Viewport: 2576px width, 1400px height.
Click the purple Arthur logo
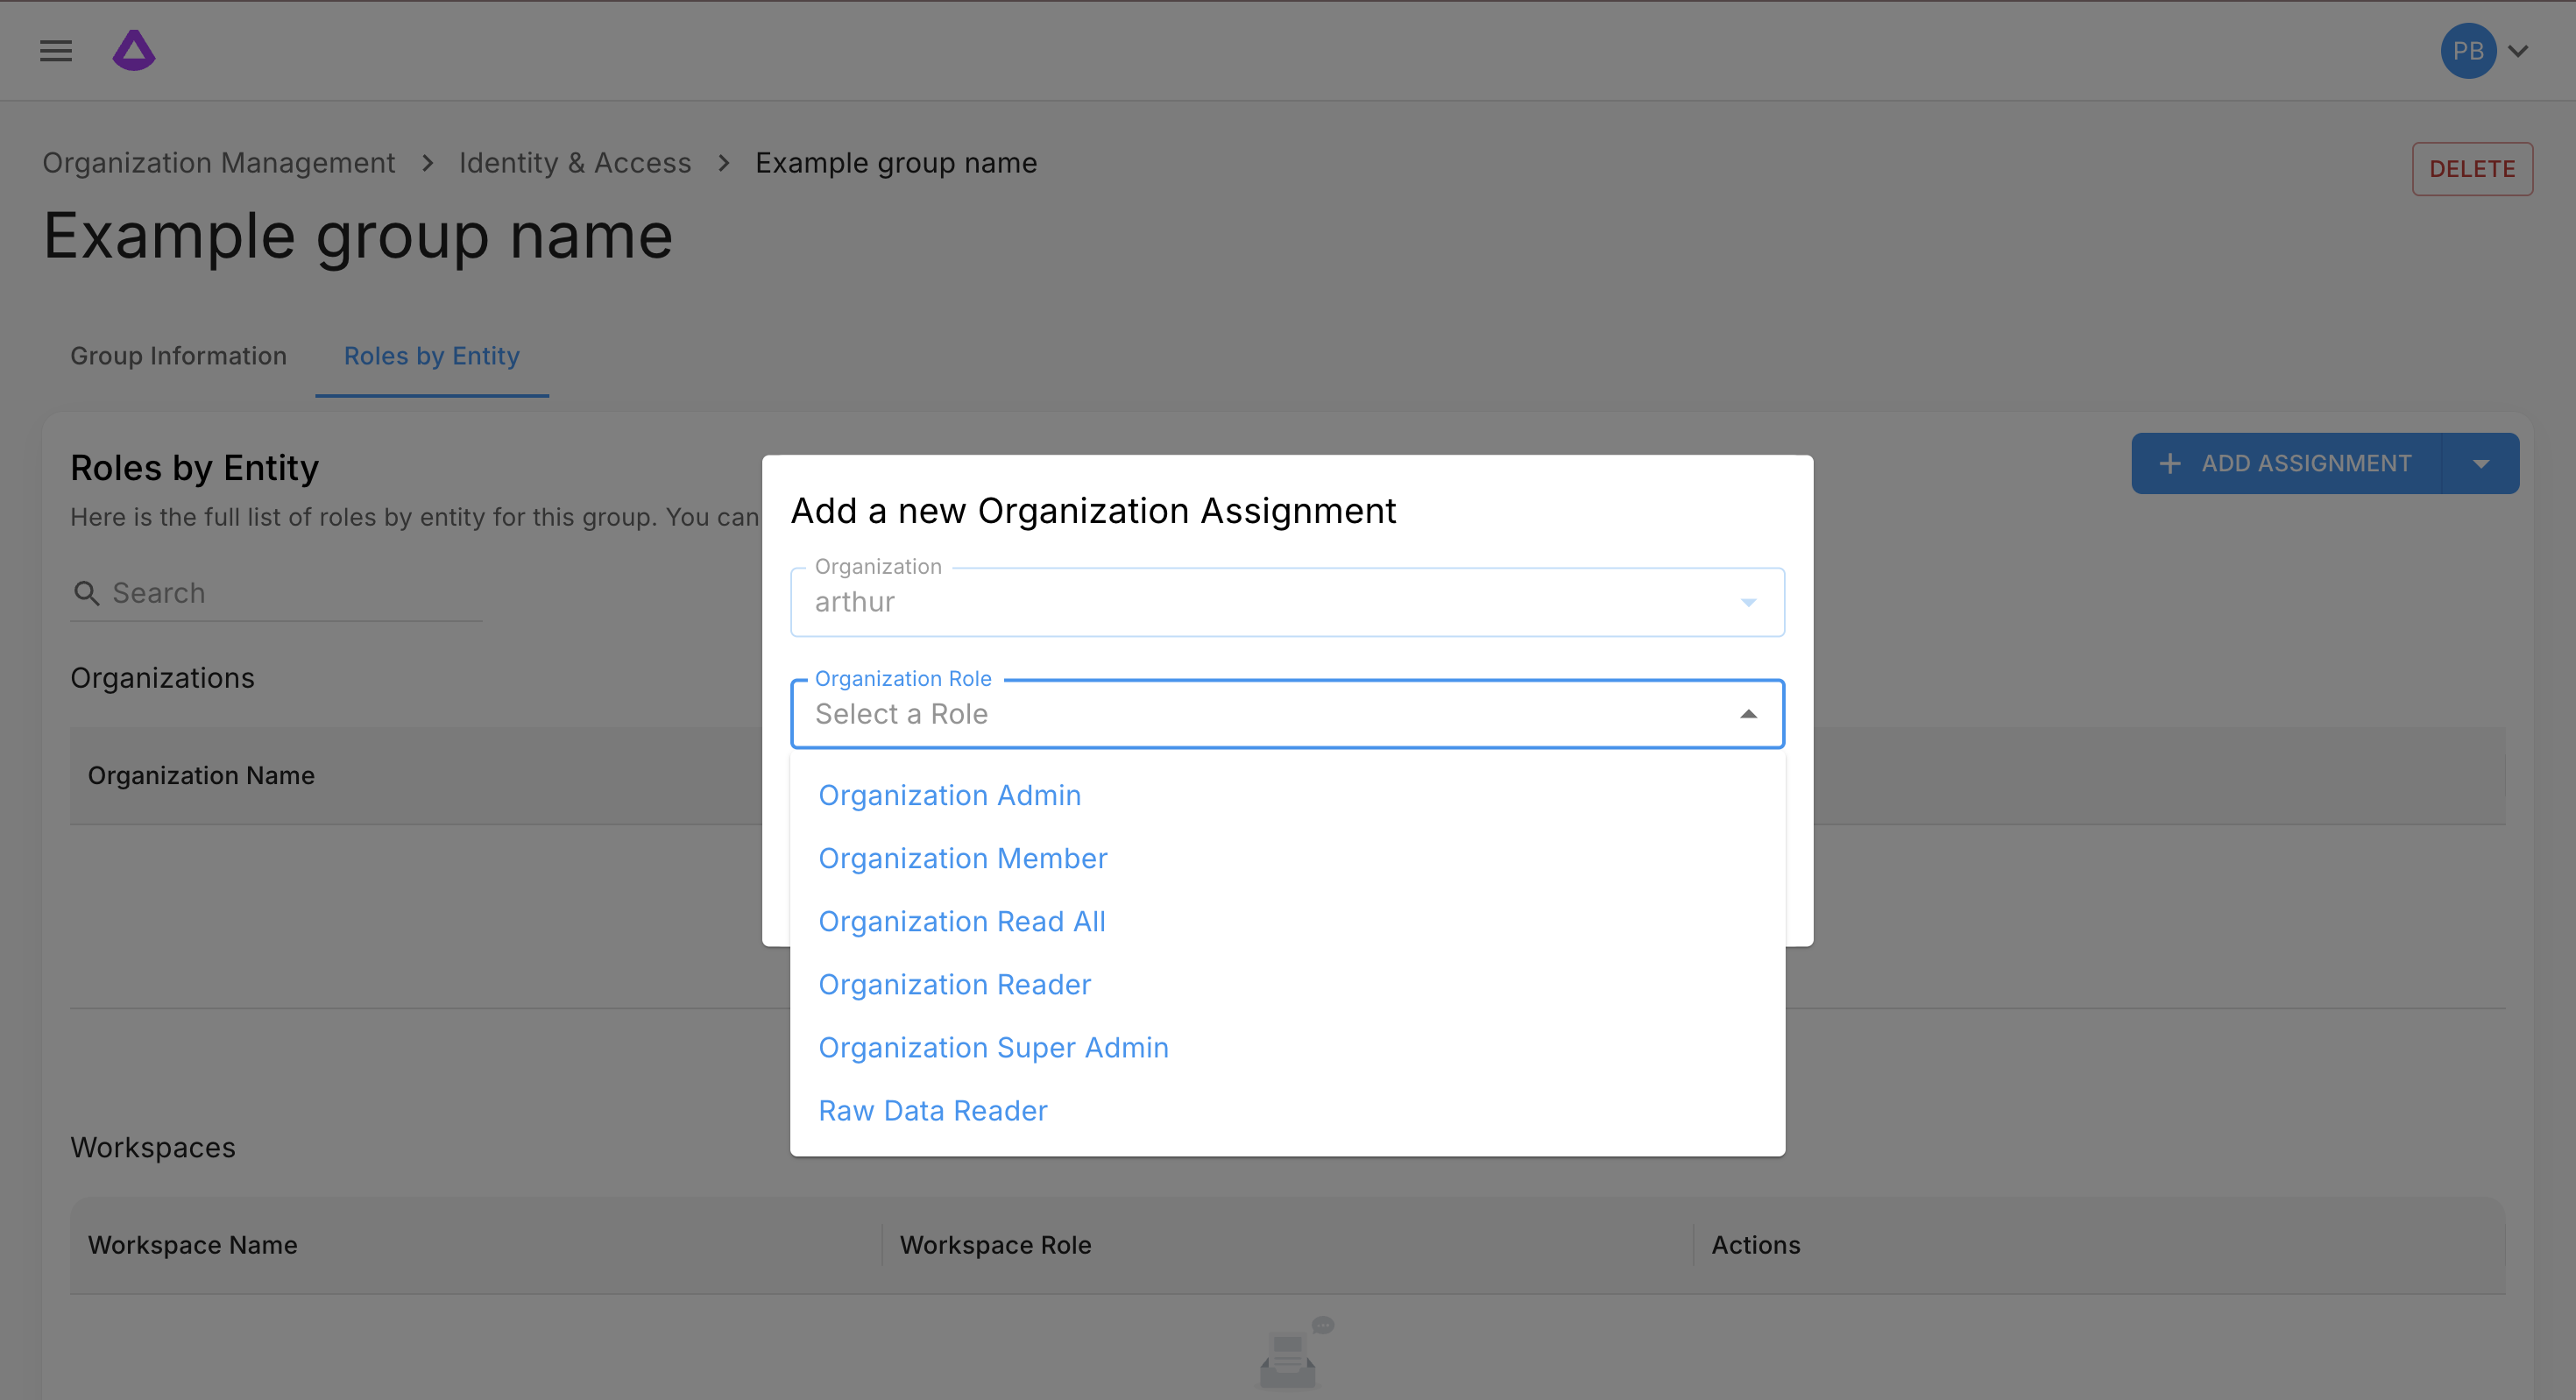coord(134,51)
